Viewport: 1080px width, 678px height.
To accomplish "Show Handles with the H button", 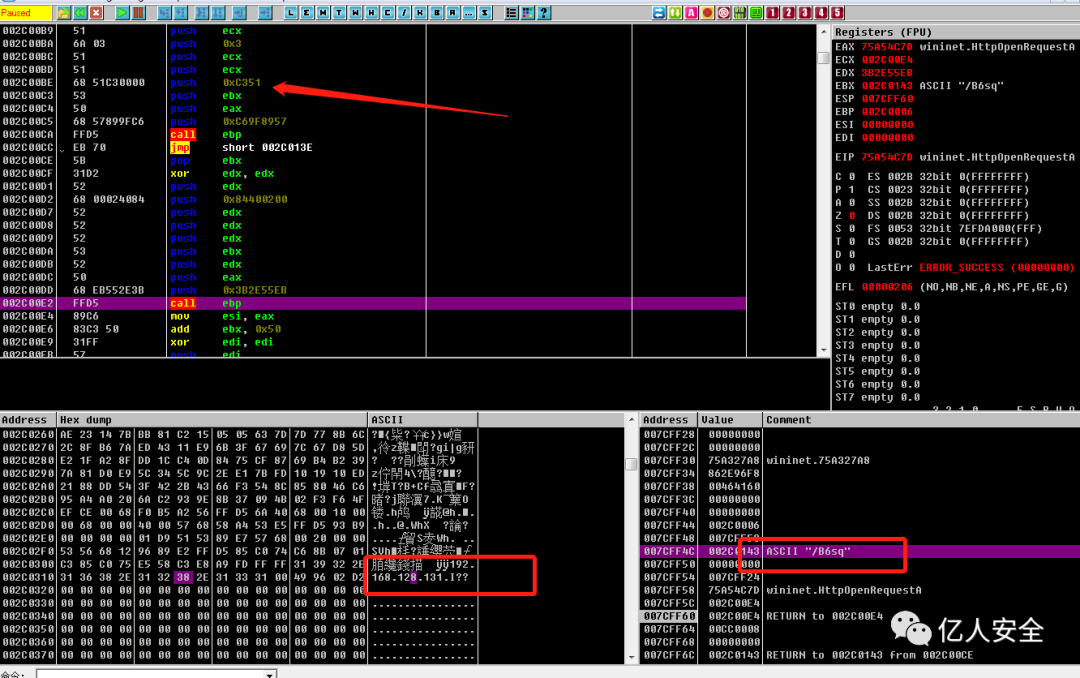I will pos(372,12).
